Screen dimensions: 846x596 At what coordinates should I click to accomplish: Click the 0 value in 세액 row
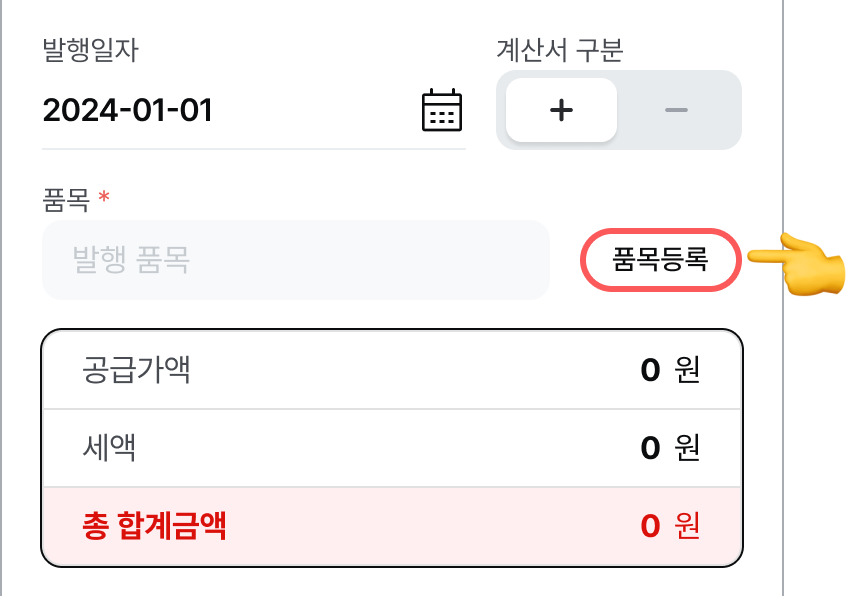pyautogui.click(x=650, y=448)
